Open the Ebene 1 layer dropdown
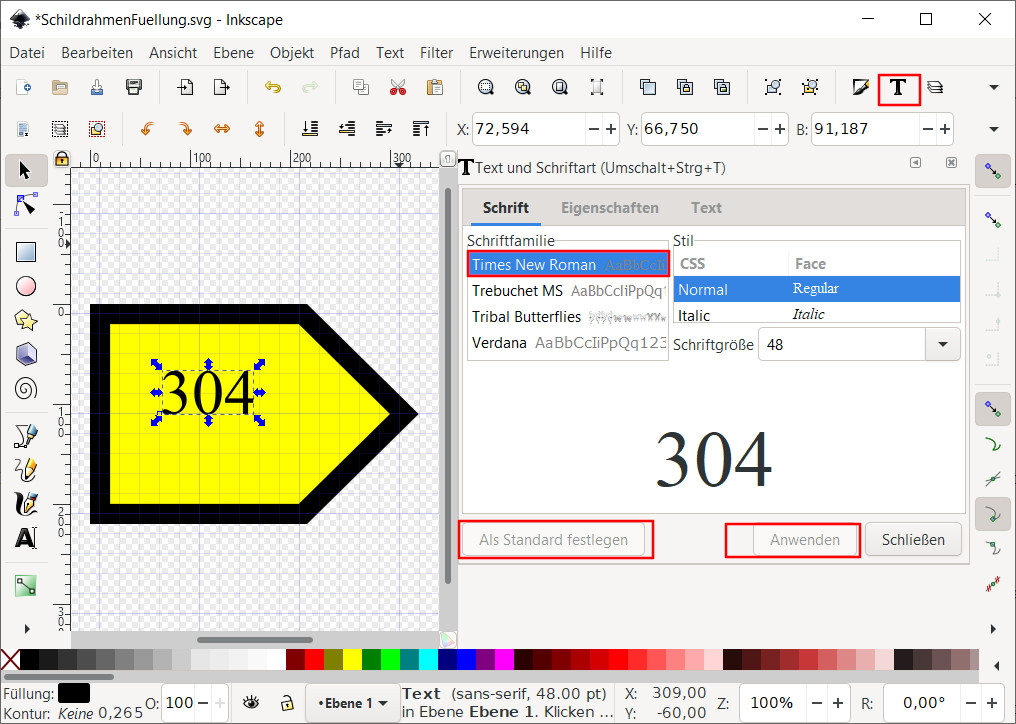The height and width of the screenshot is (724, 1016). [353, 703]
